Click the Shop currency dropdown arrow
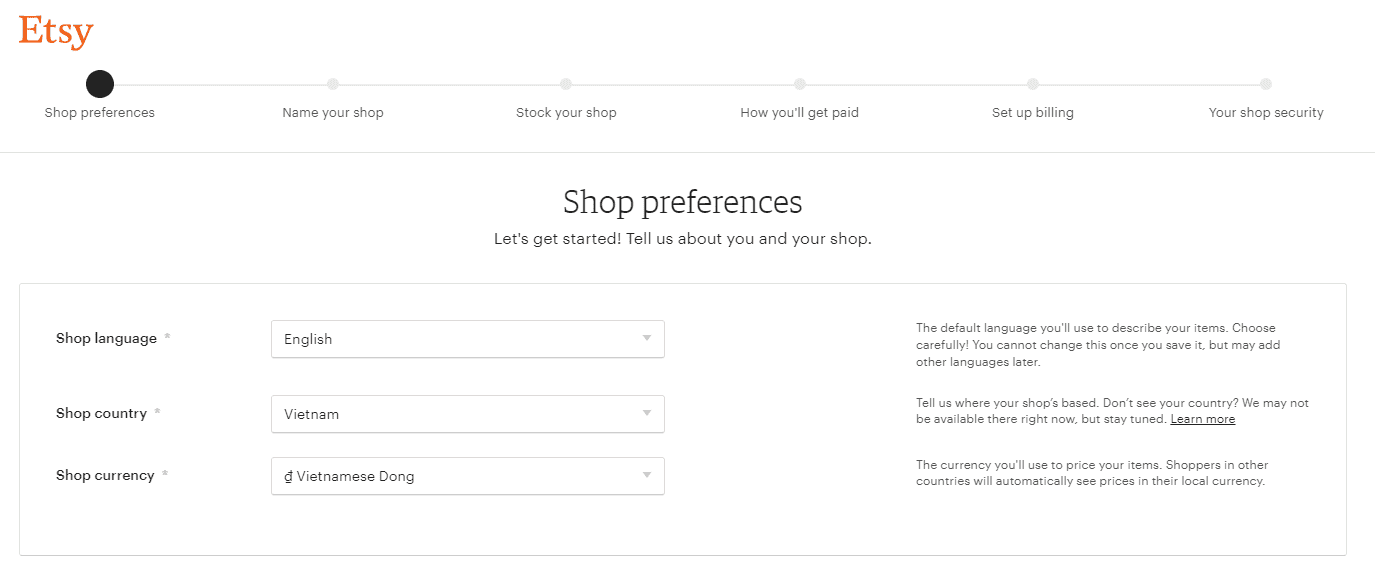1375x580 pixels. [x=647, y=475]
